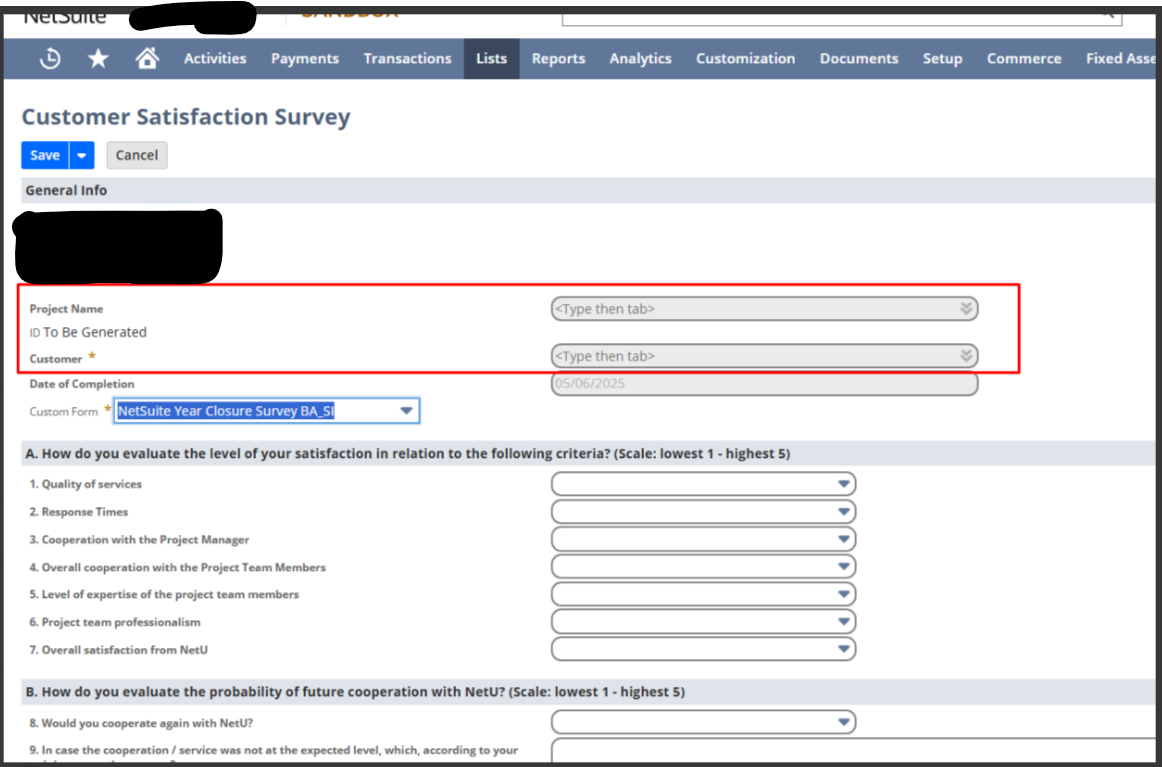Viewport: 1162px width, 767px height.
Task: Open the Reports menu
Action: pos(558,59)
